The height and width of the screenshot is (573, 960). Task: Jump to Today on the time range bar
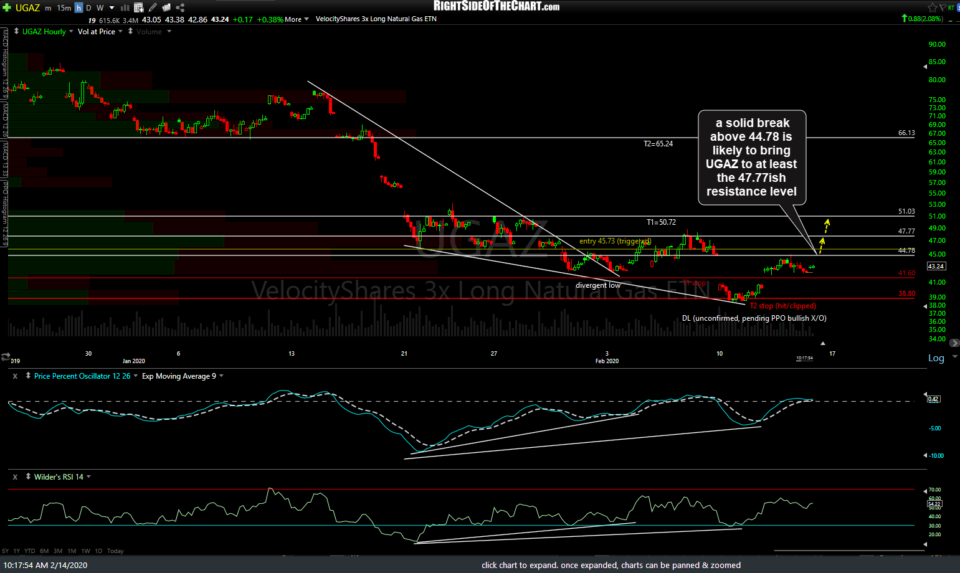tap(116, 551)
